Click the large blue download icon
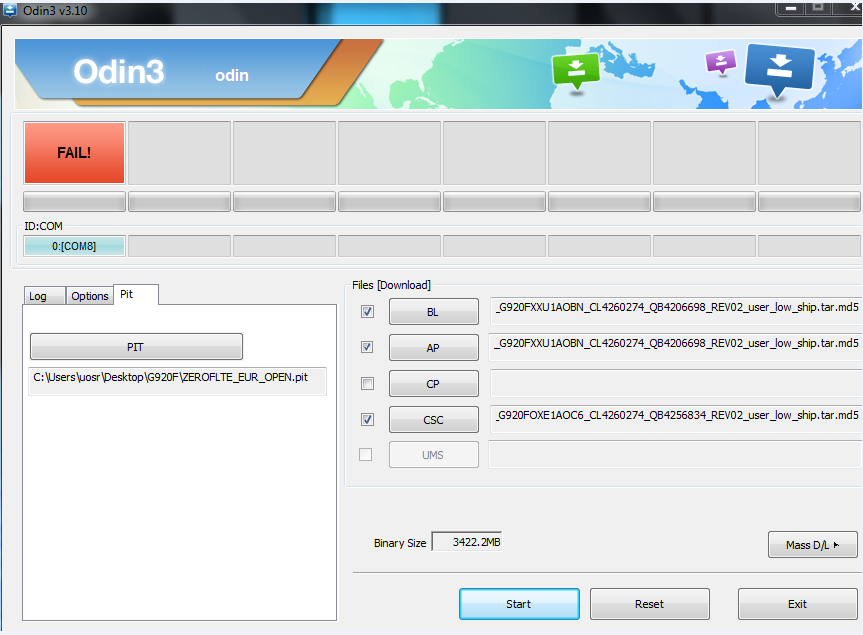Viewport: 863px width, 635px height. click(x=779, y=69)
